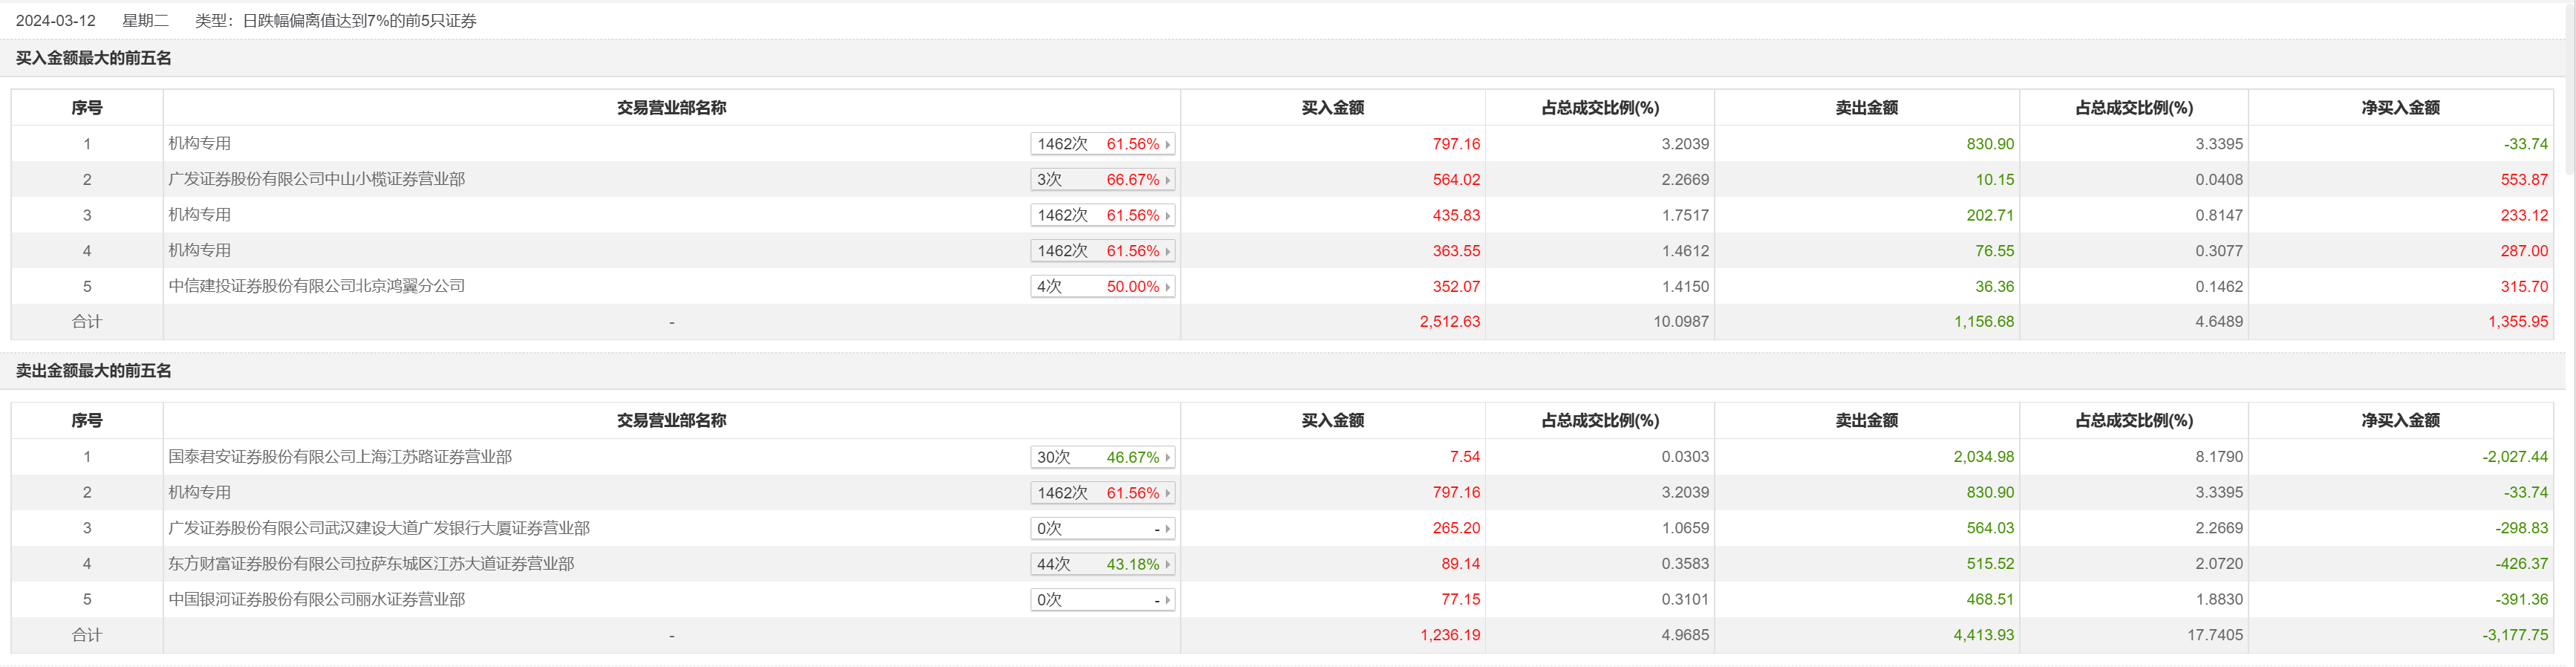
Task: Open 中信建投证券北京鸿翼分公司 link
Action: tap(316, 286)
